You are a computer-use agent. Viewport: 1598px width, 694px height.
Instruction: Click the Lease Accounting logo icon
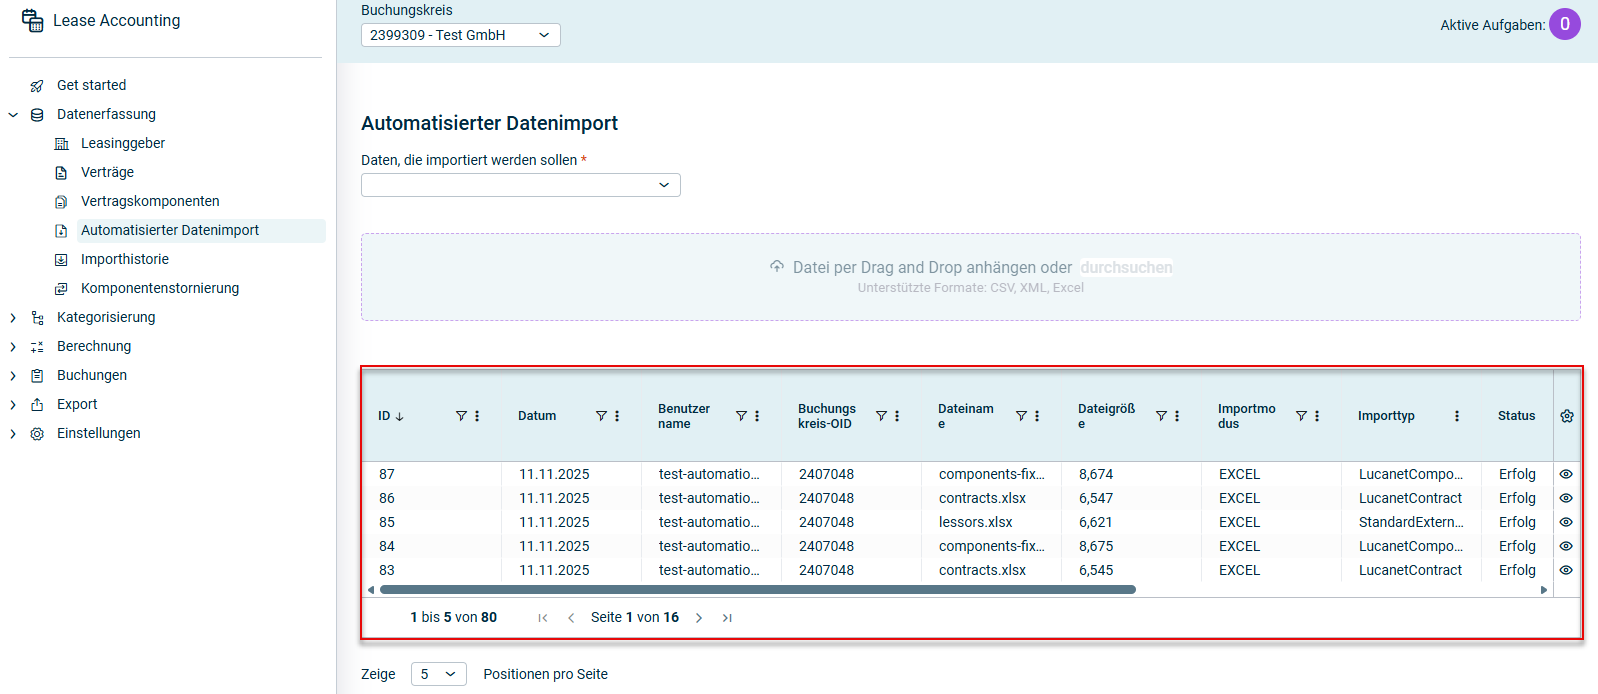[33, 20]
